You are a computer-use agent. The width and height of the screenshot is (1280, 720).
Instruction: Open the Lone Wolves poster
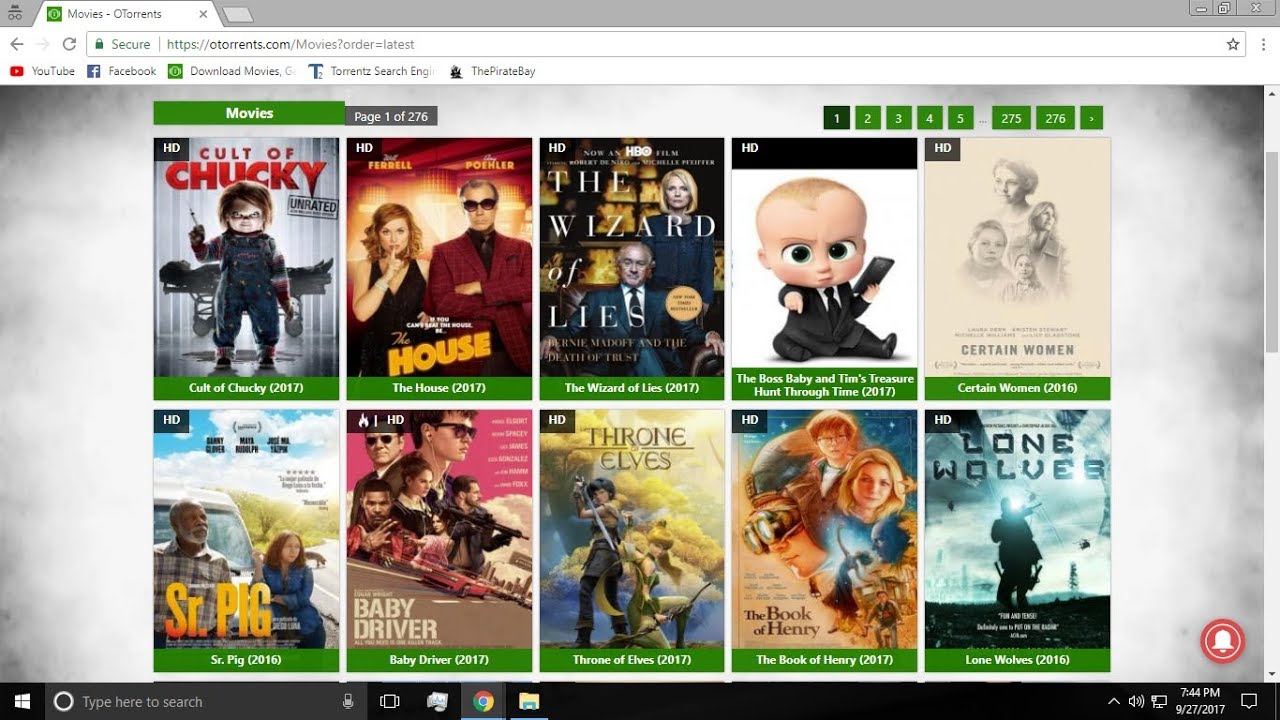1017,529
